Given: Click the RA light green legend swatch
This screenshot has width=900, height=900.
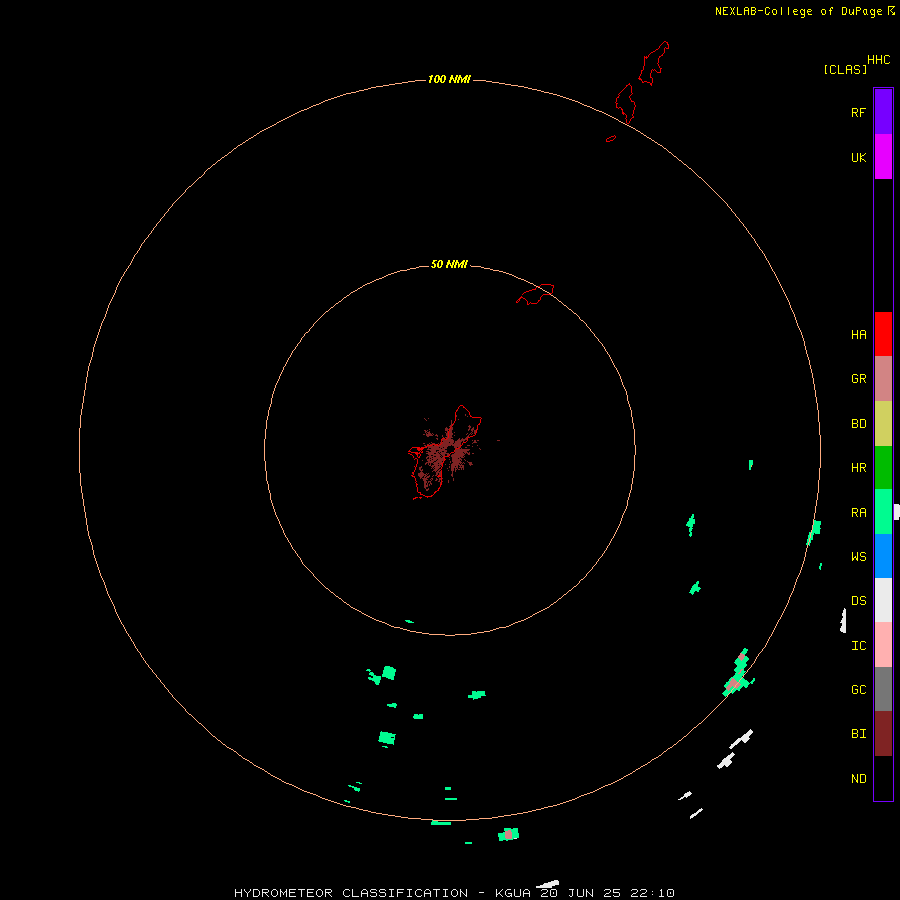Looking at the screenshot, I should tap(883, 512).
